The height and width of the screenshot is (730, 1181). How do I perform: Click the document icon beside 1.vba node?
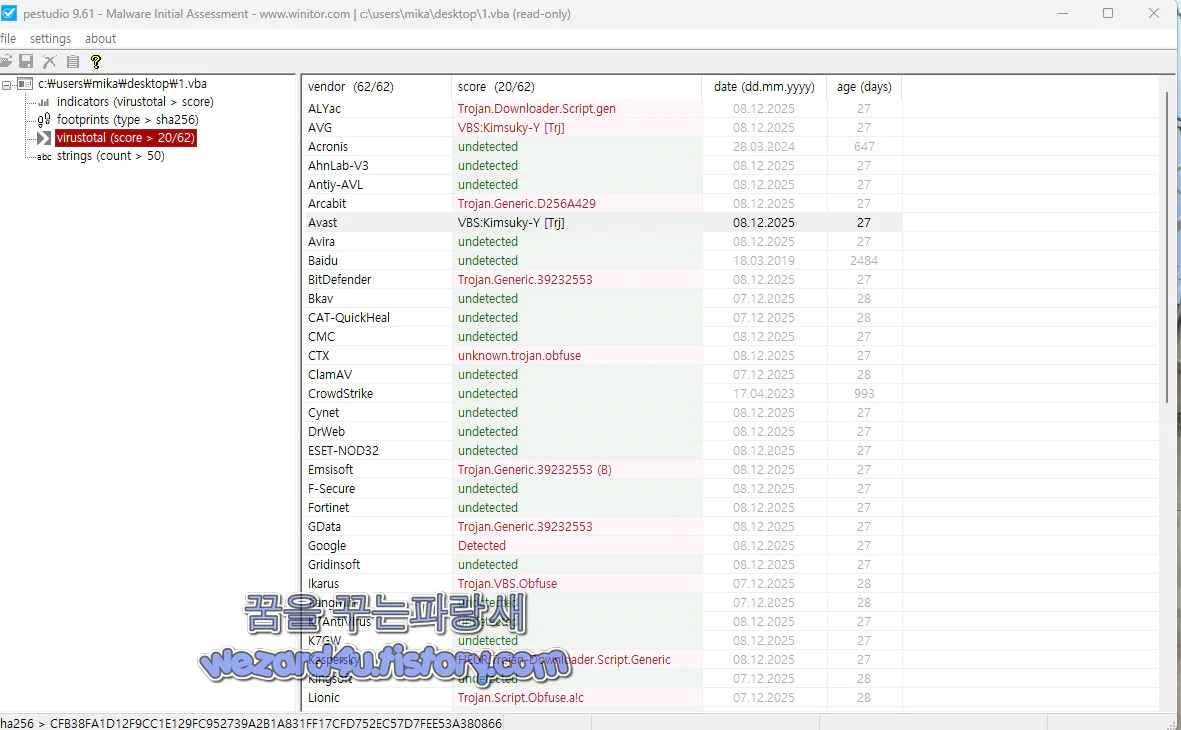pos(25,83)
